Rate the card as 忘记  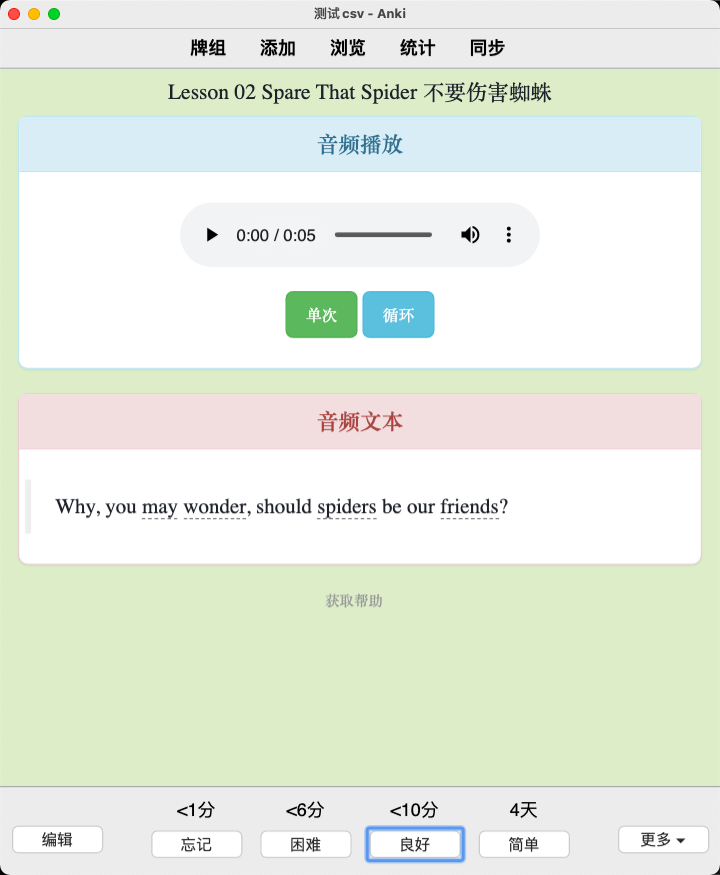(x=196, y=844)
